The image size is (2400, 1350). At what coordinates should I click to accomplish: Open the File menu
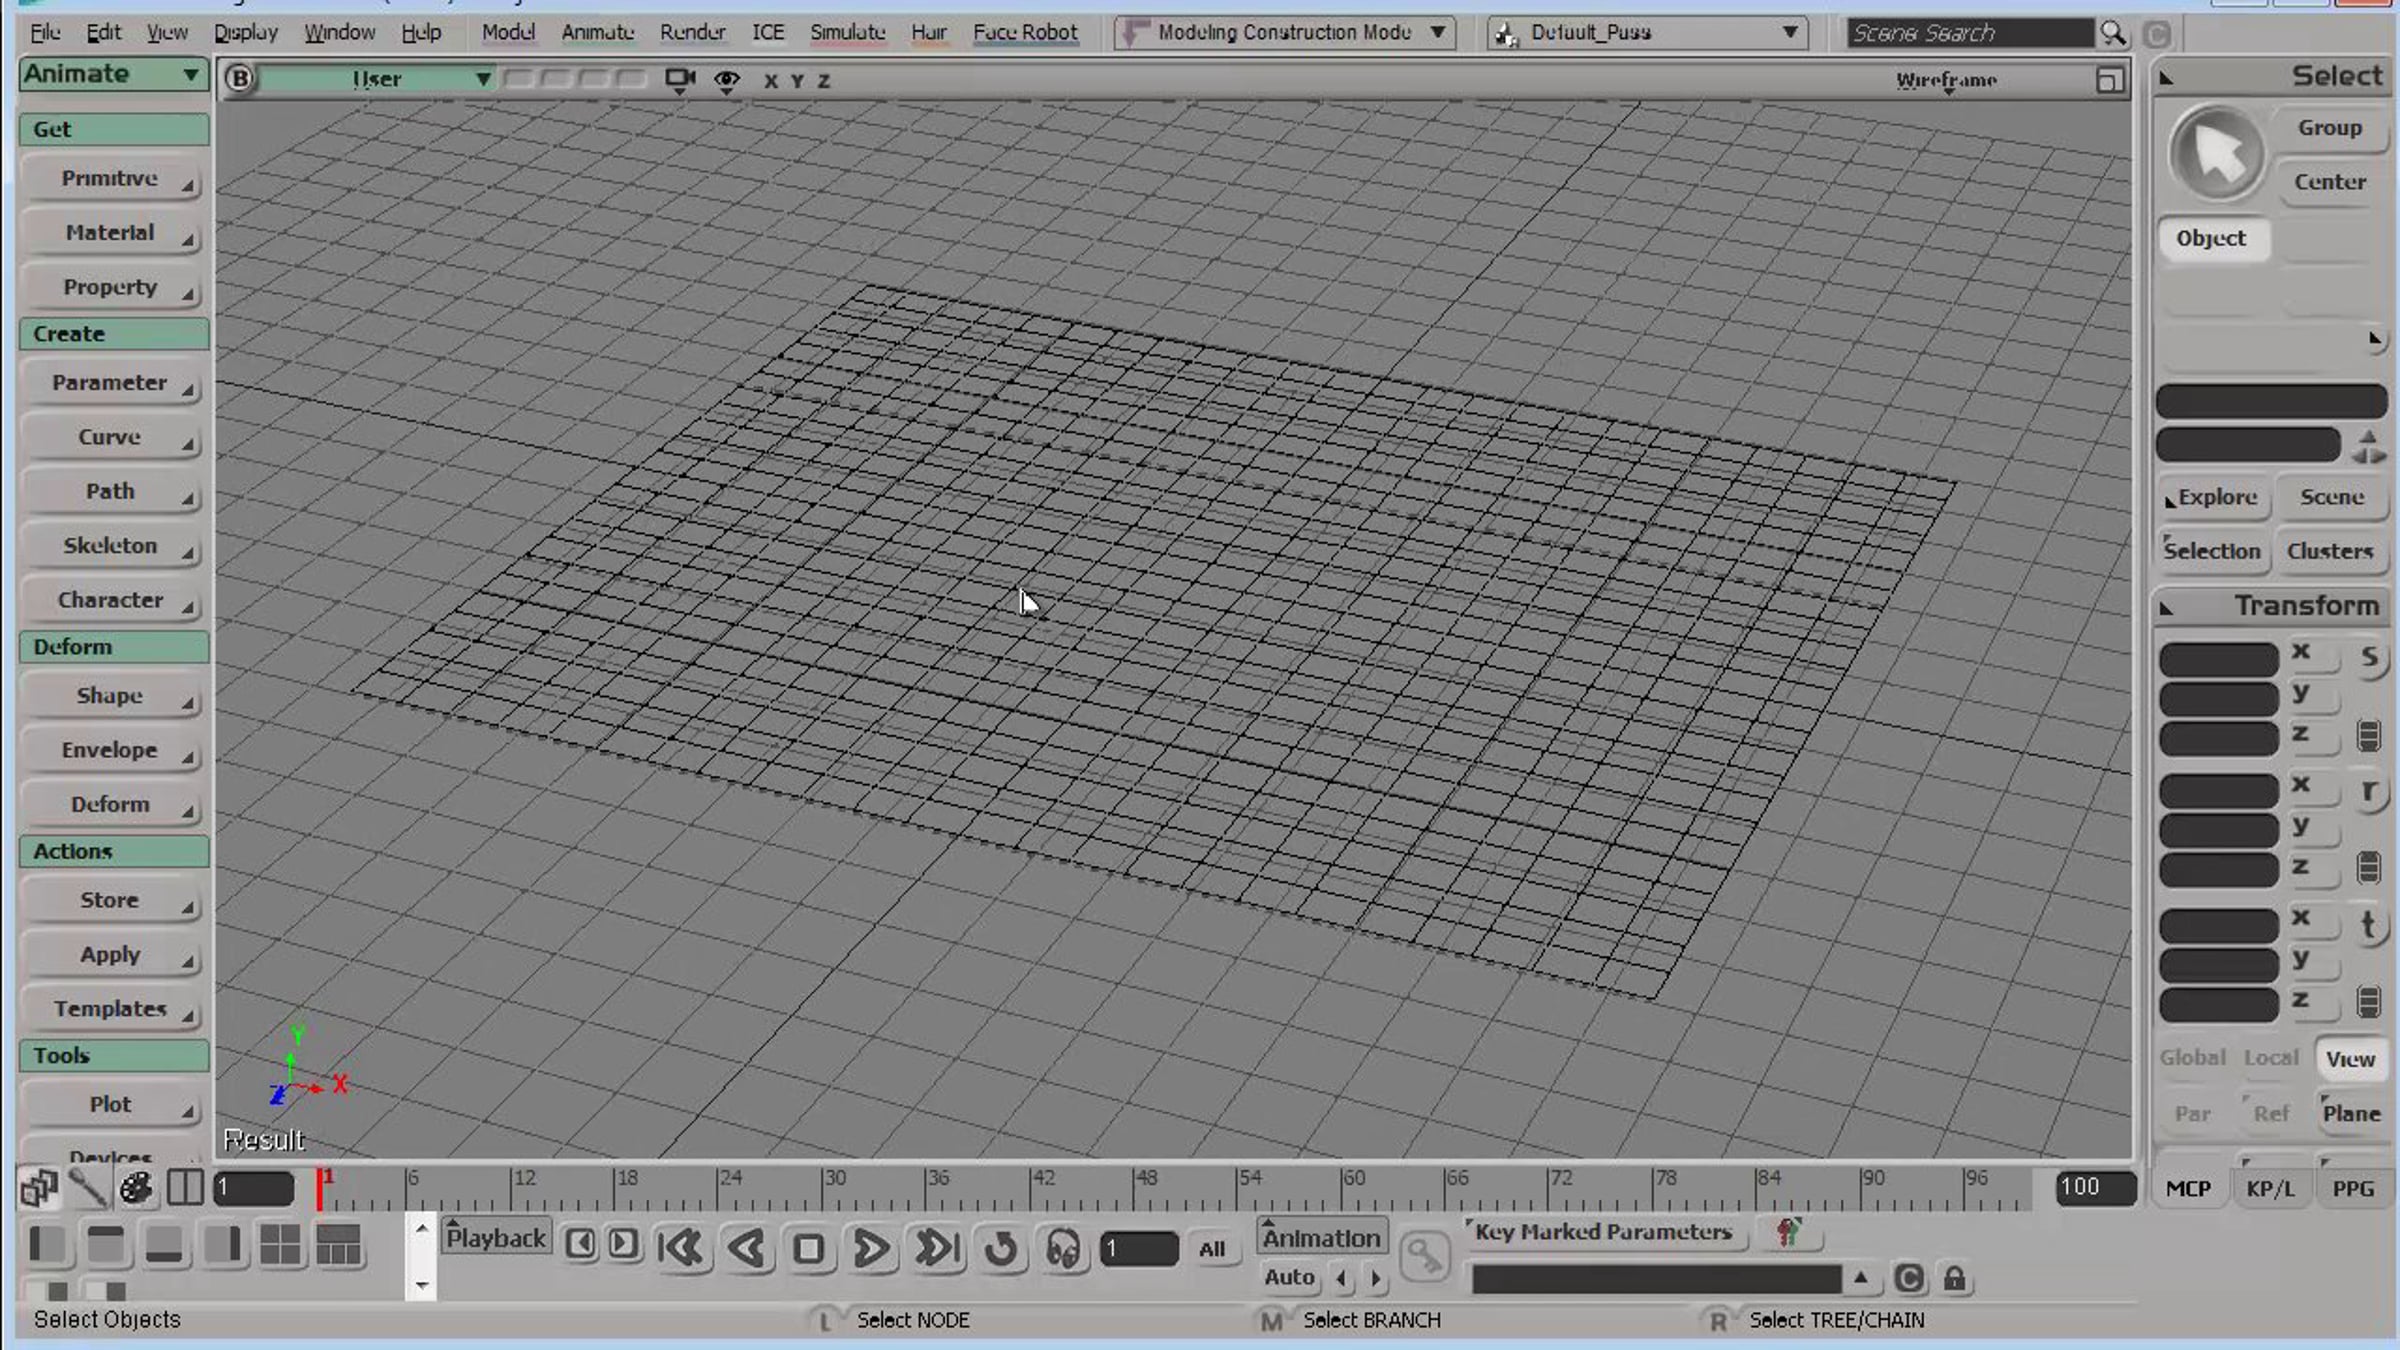[45, 33]
